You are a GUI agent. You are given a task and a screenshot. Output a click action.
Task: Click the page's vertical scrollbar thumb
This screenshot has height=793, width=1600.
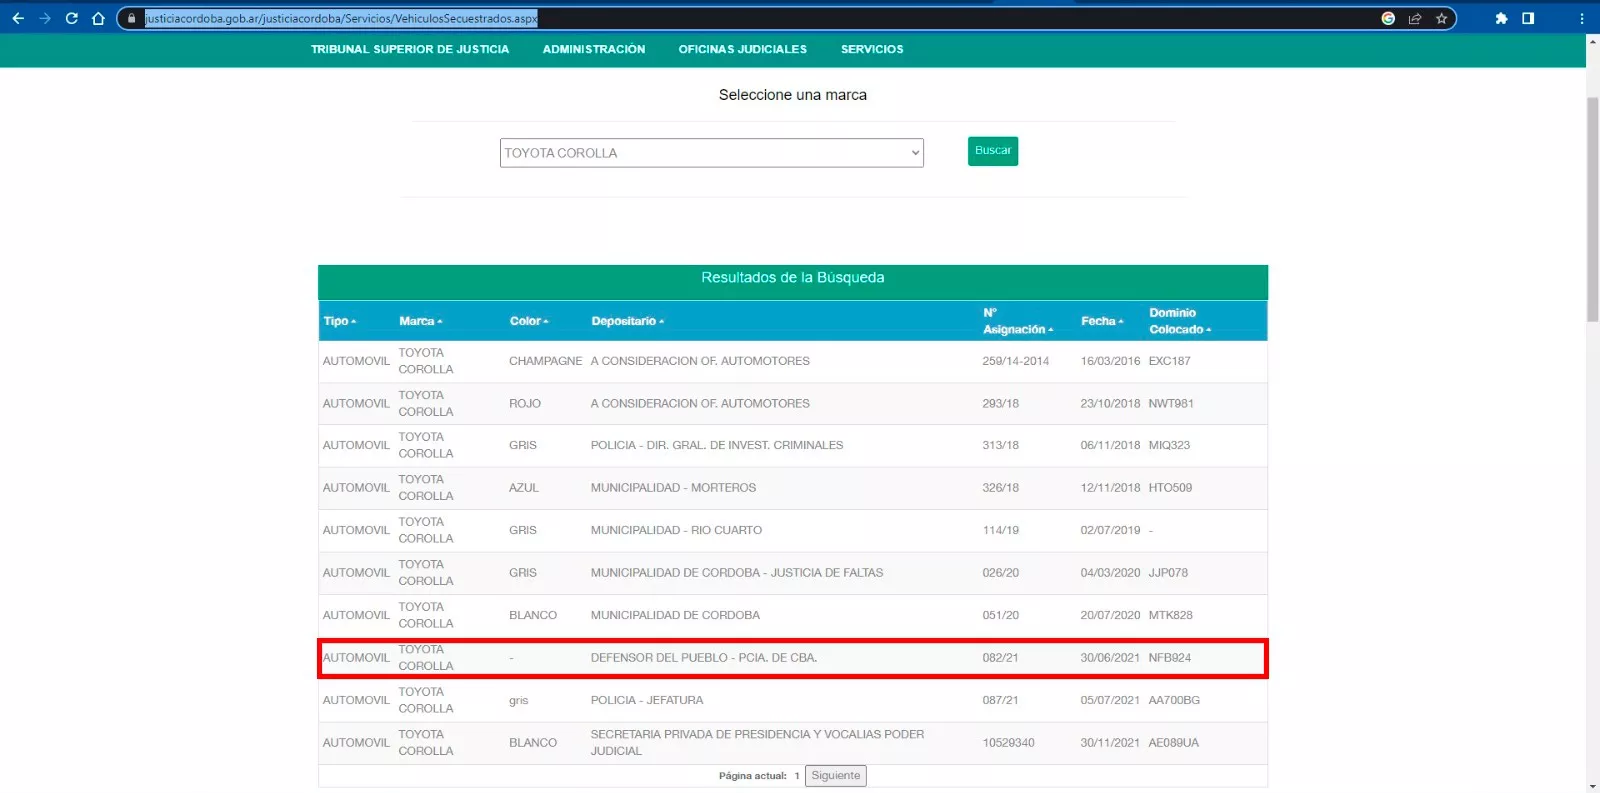[1592, 210]
